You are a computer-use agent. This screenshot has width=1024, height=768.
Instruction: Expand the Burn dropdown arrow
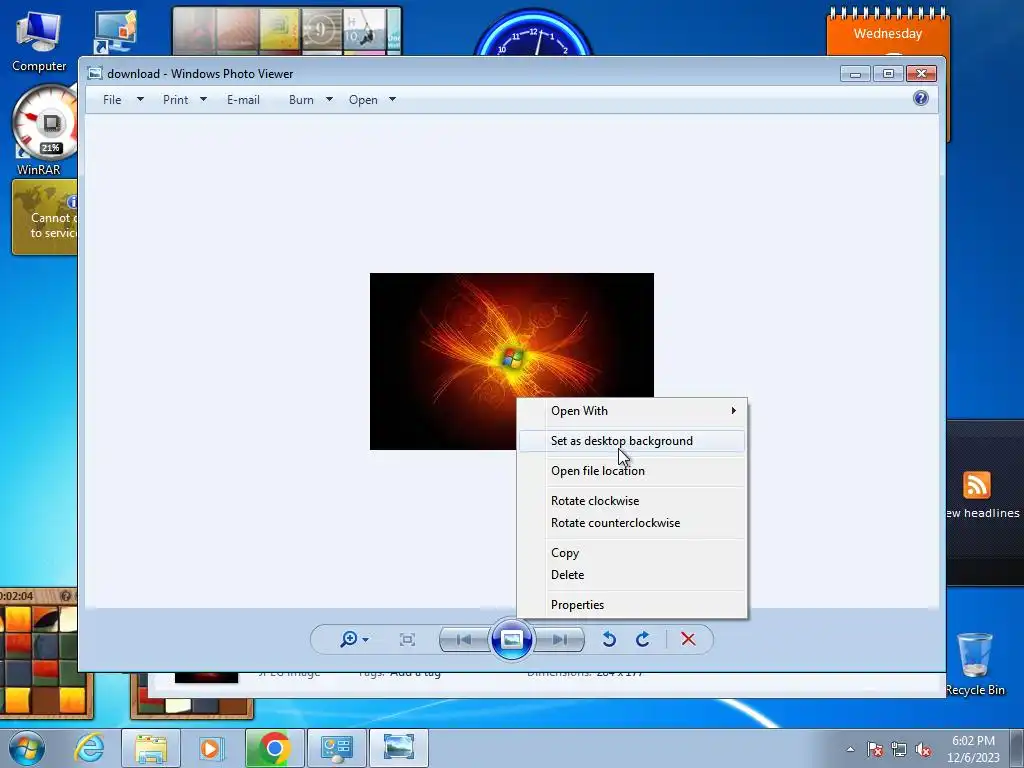(x=329, y=99)
